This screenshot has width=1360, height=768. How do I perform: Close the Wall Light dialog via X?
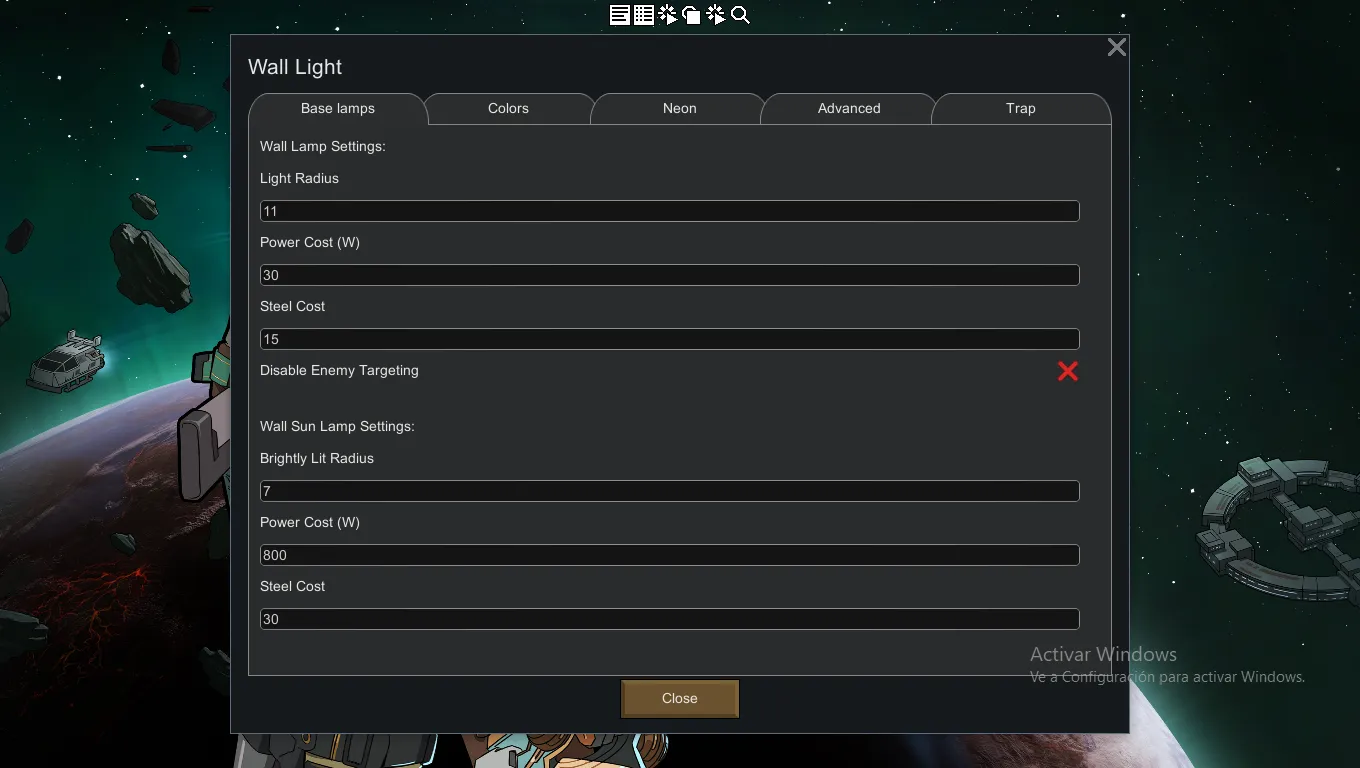[1117, 47]
